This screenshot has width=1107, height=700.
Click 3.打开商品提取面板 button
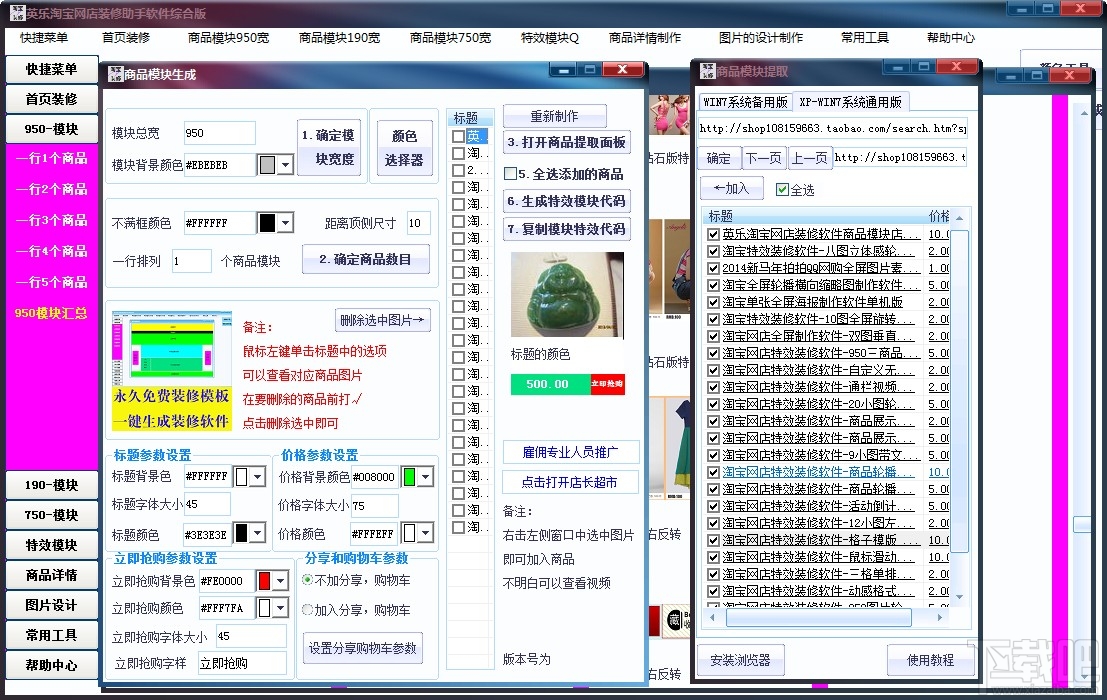click(566, 142)
